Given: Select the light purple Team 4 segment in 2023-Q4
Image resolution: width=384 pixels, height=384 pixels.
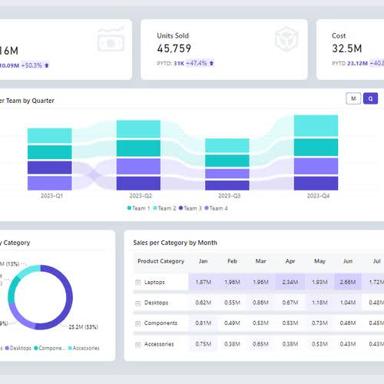Looking at the screenshot, I should [x=316, y=166].
